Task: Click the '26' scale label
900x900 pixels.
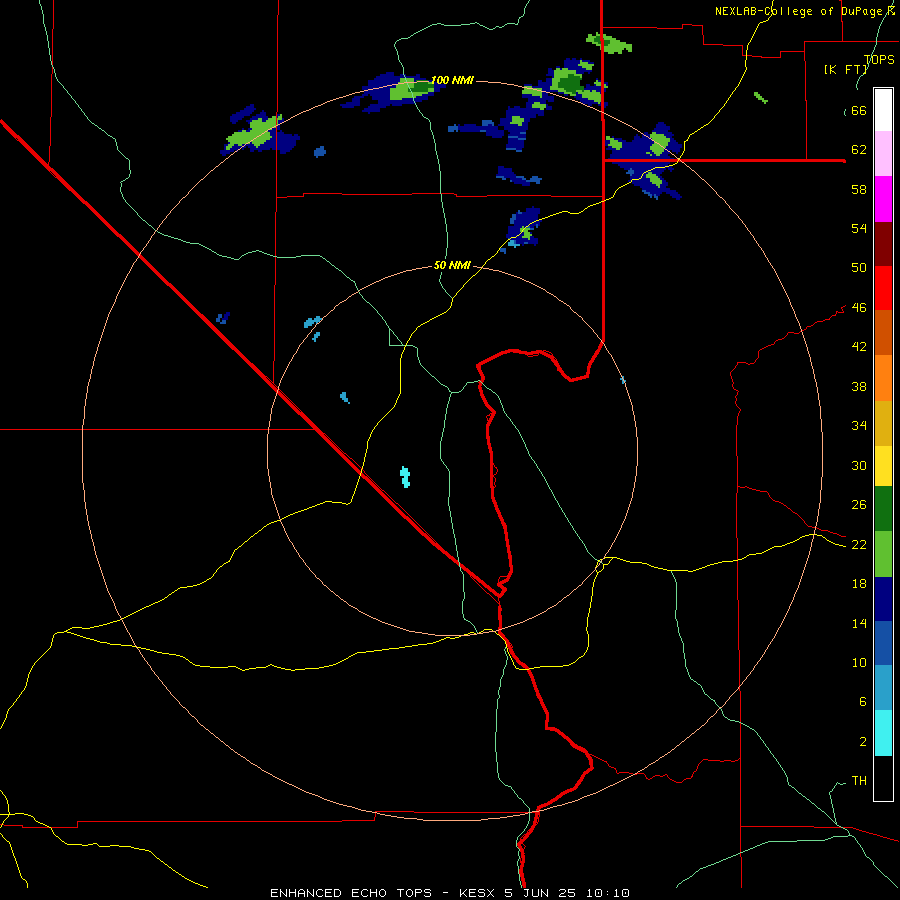Action: tap(859, 505)
